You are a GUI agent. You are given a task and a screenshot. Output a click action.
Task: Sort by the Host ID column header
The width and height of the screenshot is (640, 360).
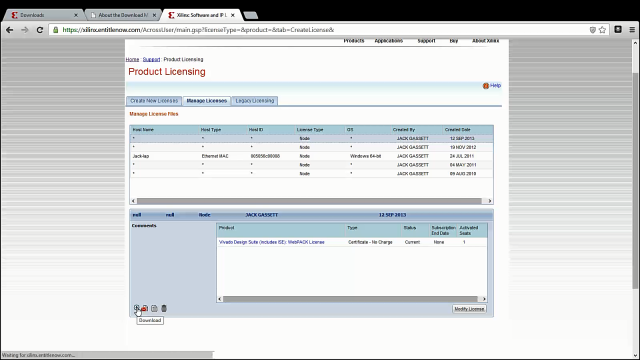tap(256, 130)
